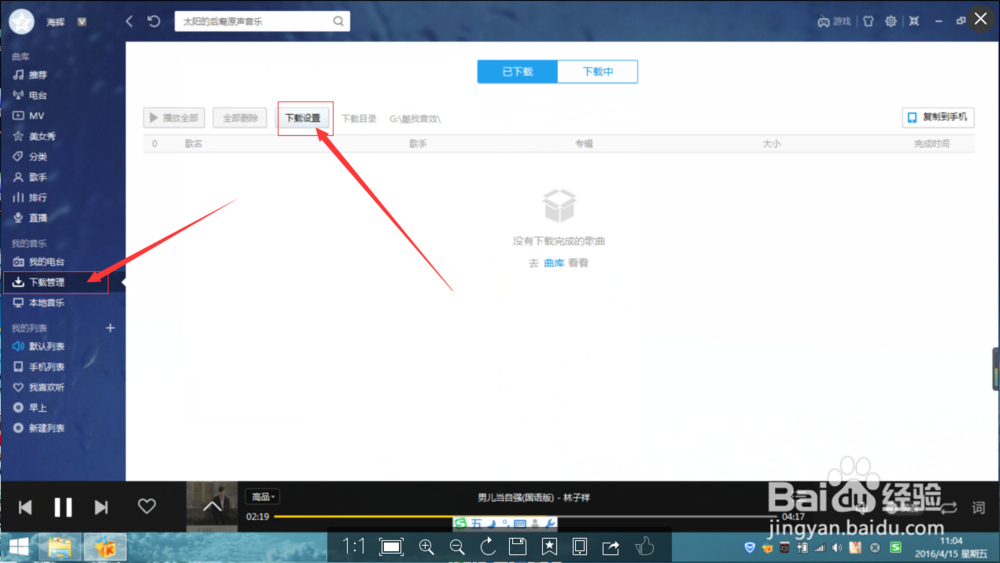
Task: Open the Windows Start button
Action: point(19,547)
